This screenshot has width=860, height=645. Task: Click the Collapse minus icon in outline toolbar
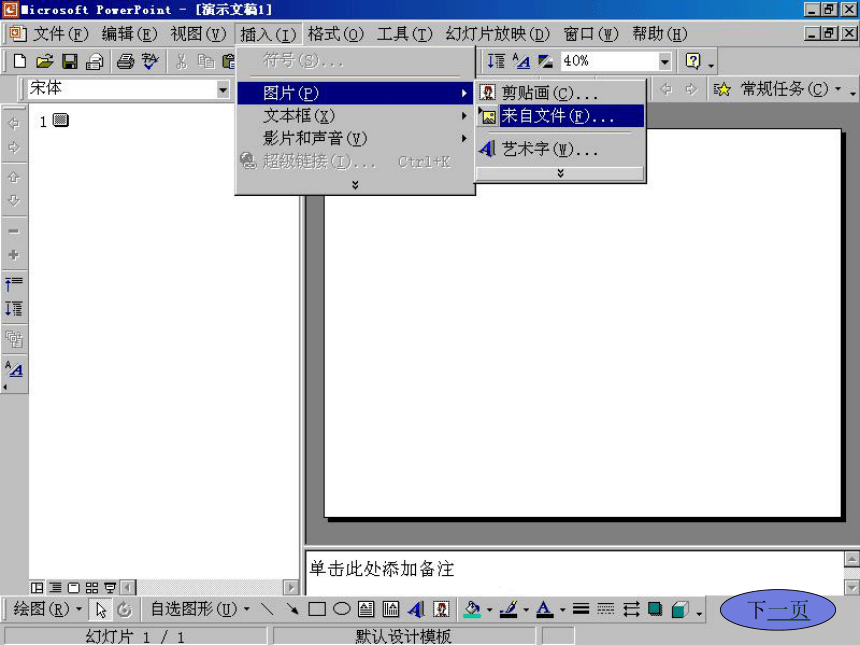[14, 231]
